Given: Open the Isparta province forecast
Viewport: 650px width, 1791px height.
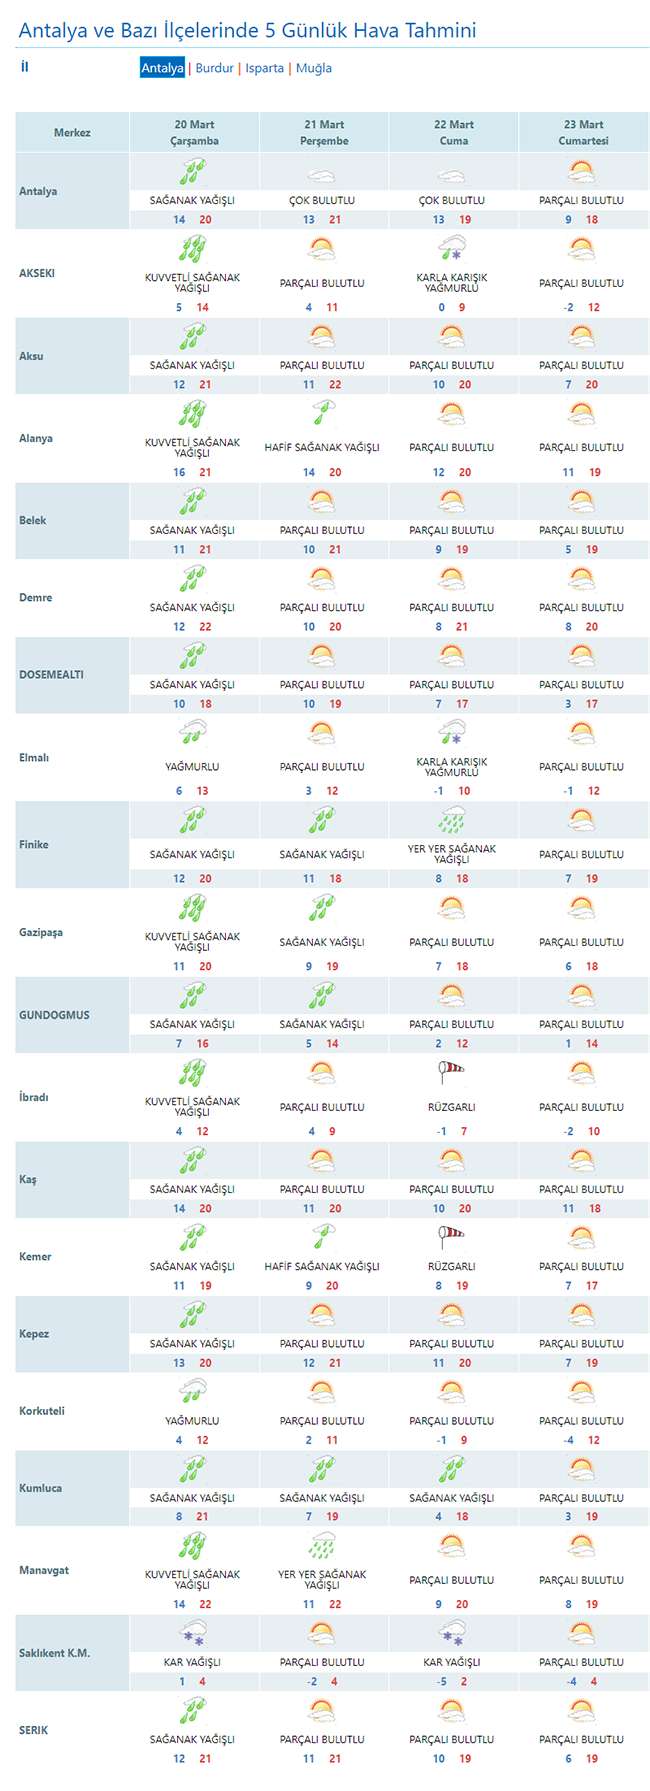Looking at the screenshot, I should (265, 68).
